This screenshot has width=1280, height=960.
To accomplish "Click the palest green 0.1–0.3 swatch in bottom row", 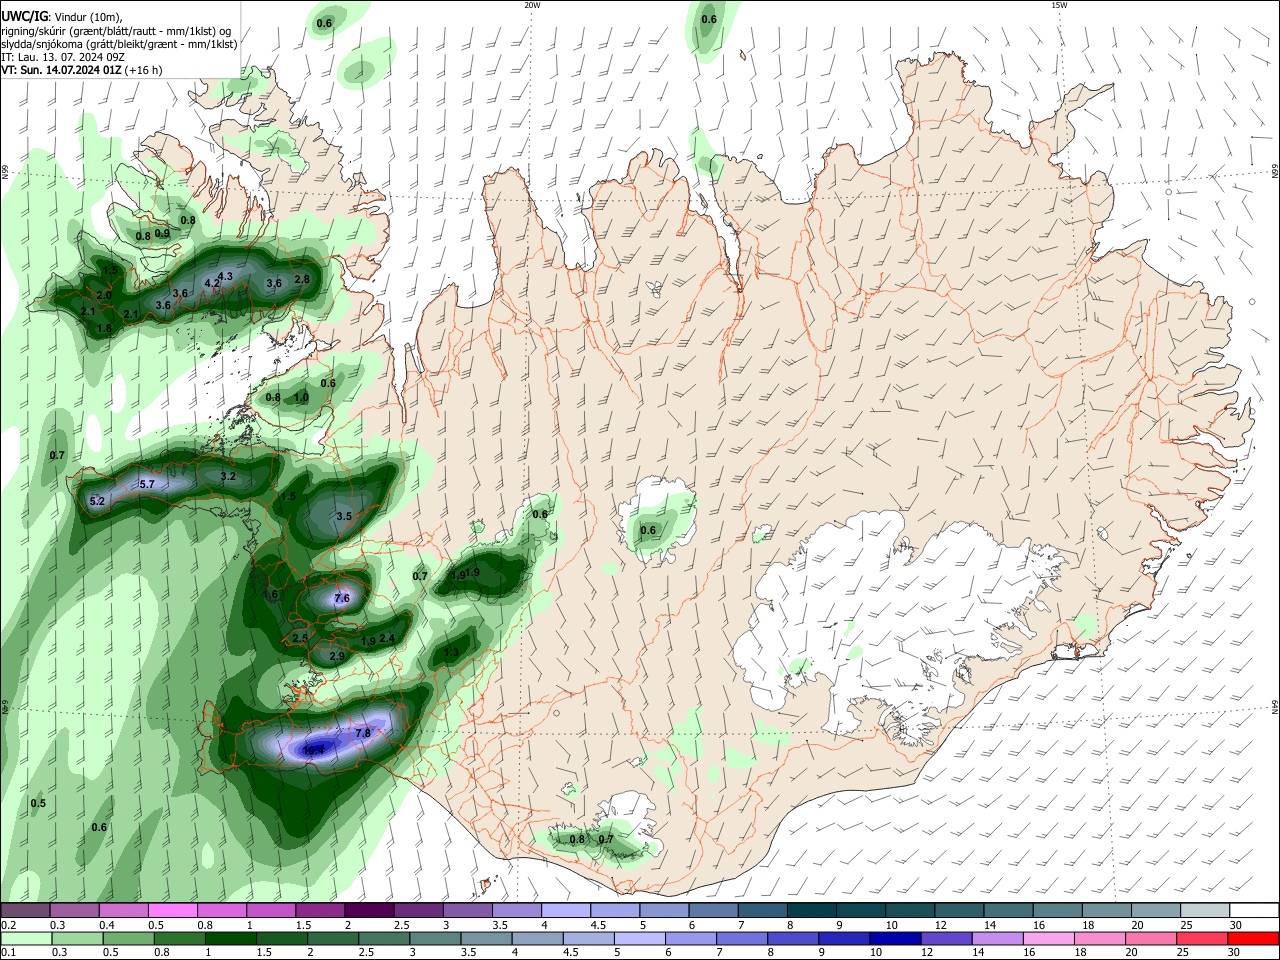I will 26,938.
